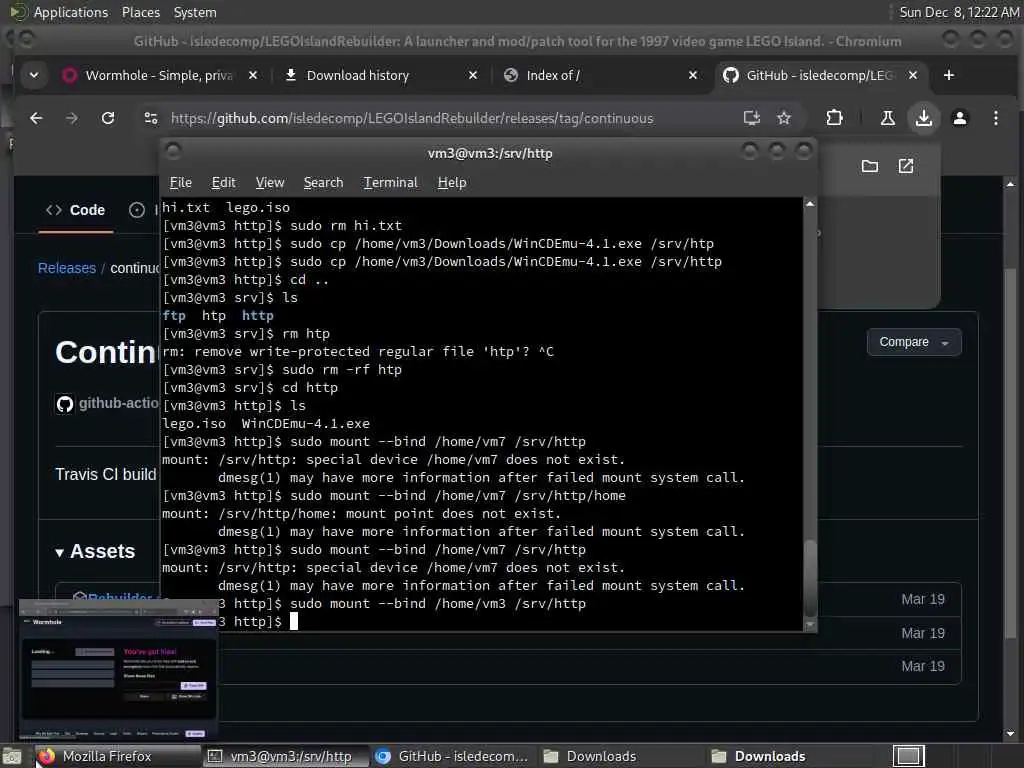Go forward in Chromium history
Screen dimensions: 1024x768
(x=72, y=118)
